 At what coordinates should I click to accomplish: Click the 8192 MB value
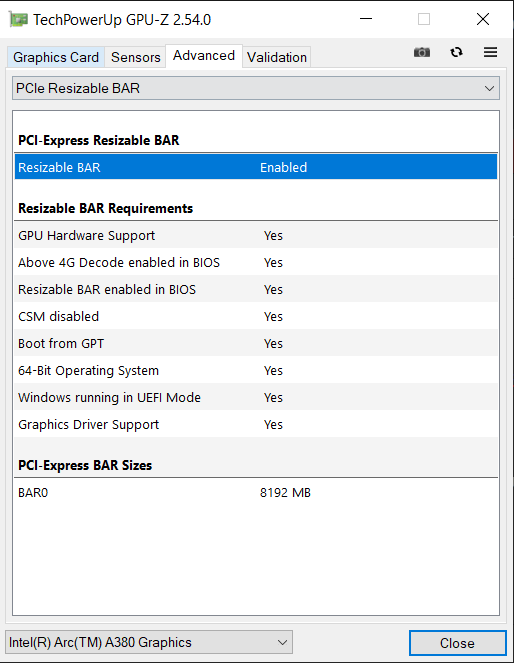click(285, 493)
